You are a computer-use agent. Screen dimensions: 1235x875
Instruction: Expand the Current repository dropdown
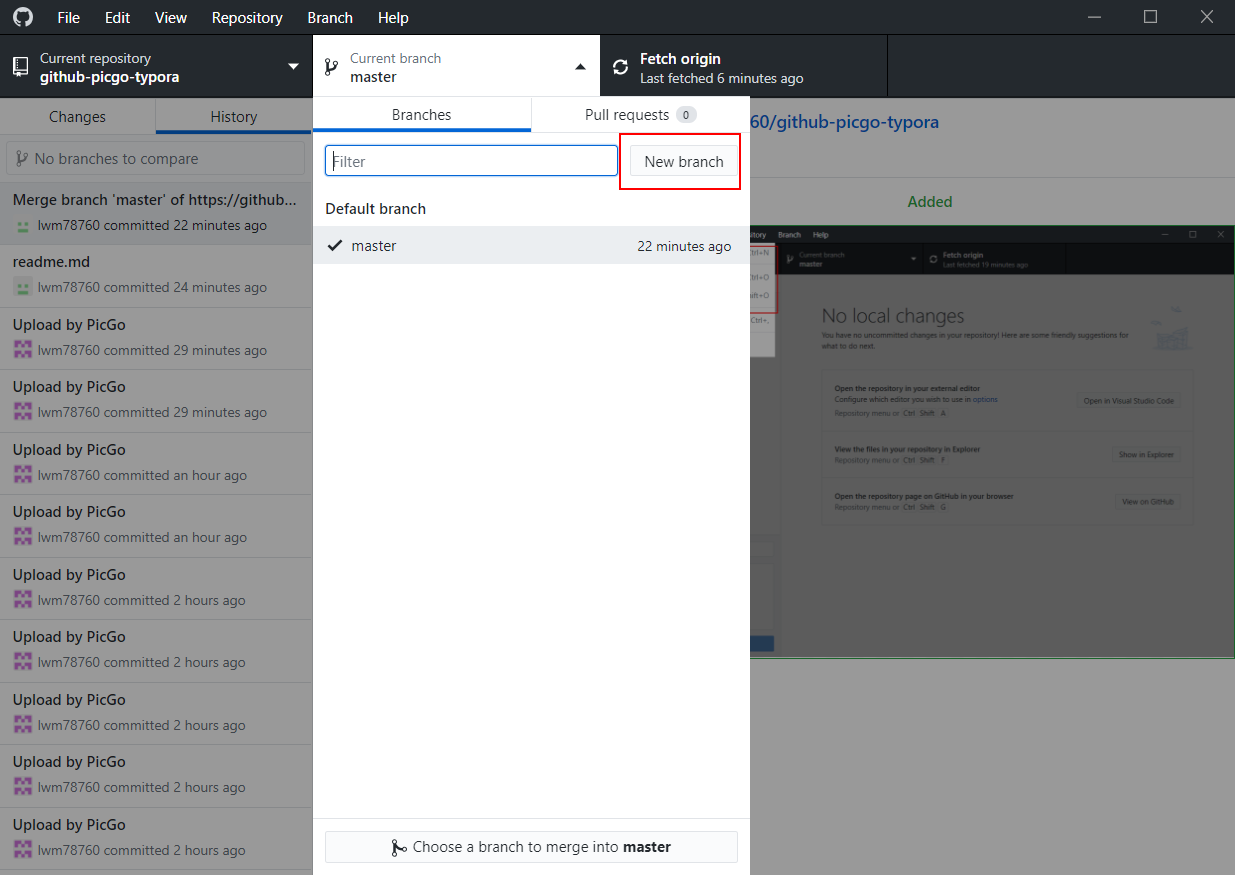click(156, 67)
